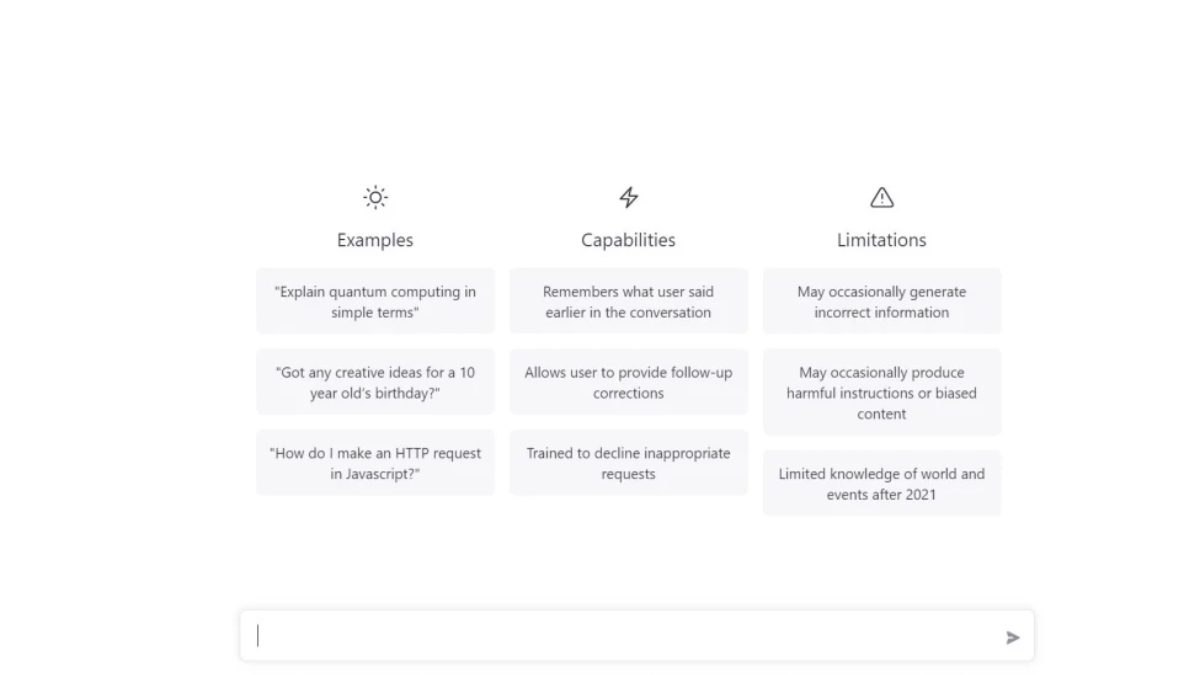Pick the HTTP request in Javascript example
Screen dimensions: 1200x675
coord(375,463)
